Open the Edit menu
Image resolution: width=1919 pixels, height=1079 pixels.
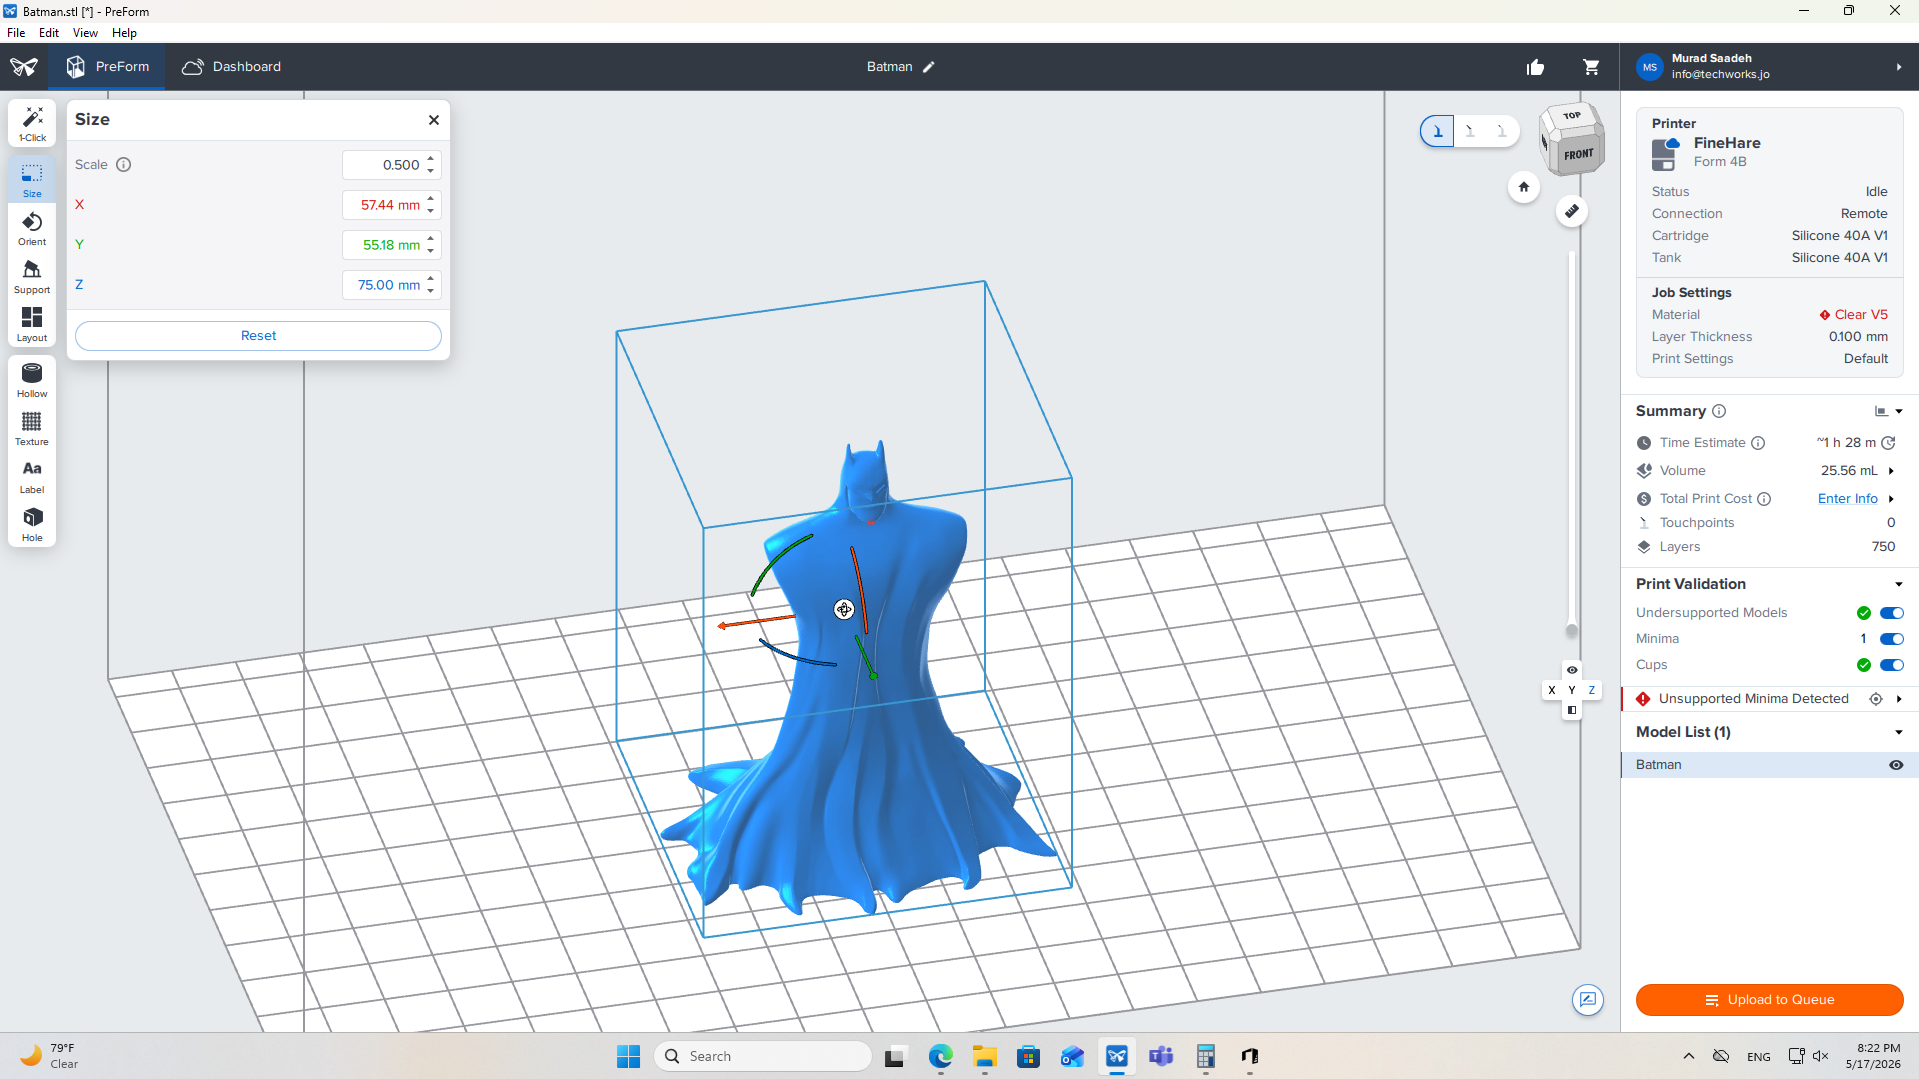coord(48,33)
